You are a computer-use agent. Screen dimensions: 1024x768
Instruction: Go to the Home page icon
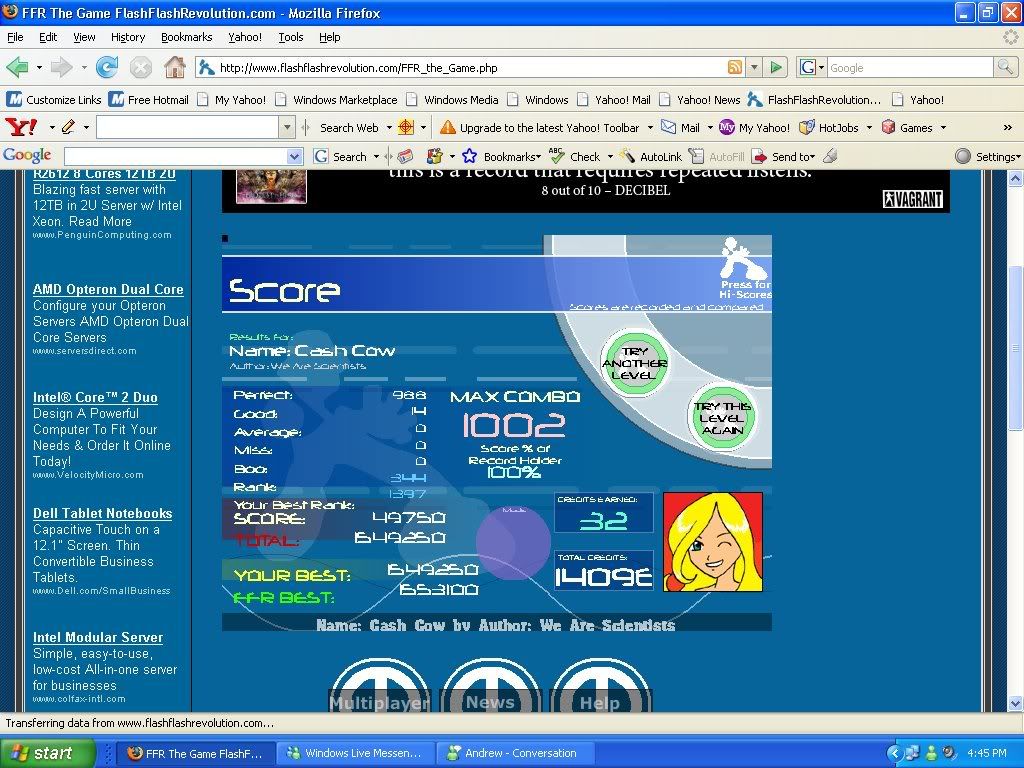click(174, 68)
